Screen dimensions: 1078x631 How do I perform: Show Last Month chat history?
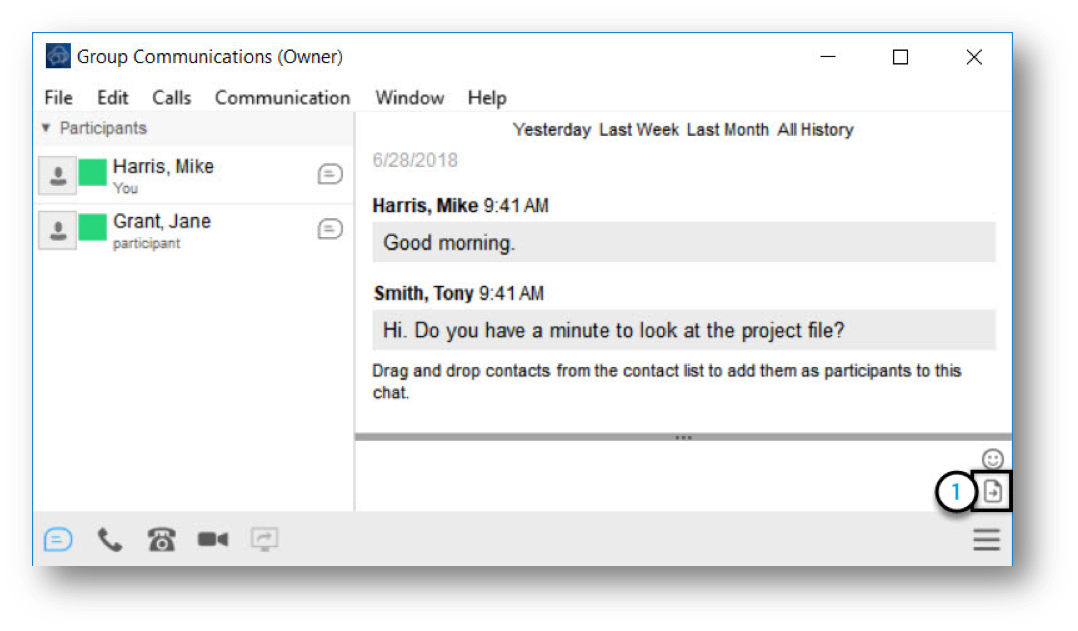727,130
